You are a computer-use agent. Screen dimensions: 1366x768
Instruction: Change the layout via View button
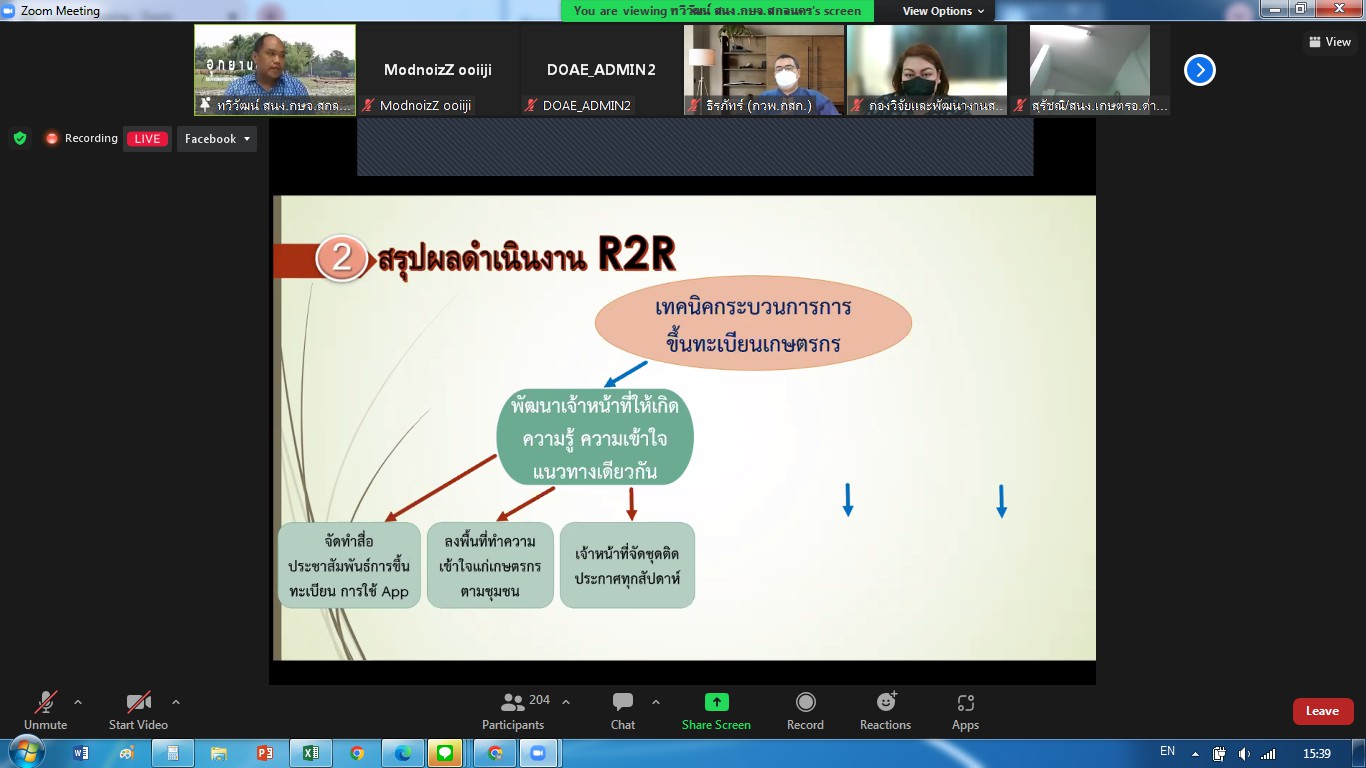click(1329, 42)
